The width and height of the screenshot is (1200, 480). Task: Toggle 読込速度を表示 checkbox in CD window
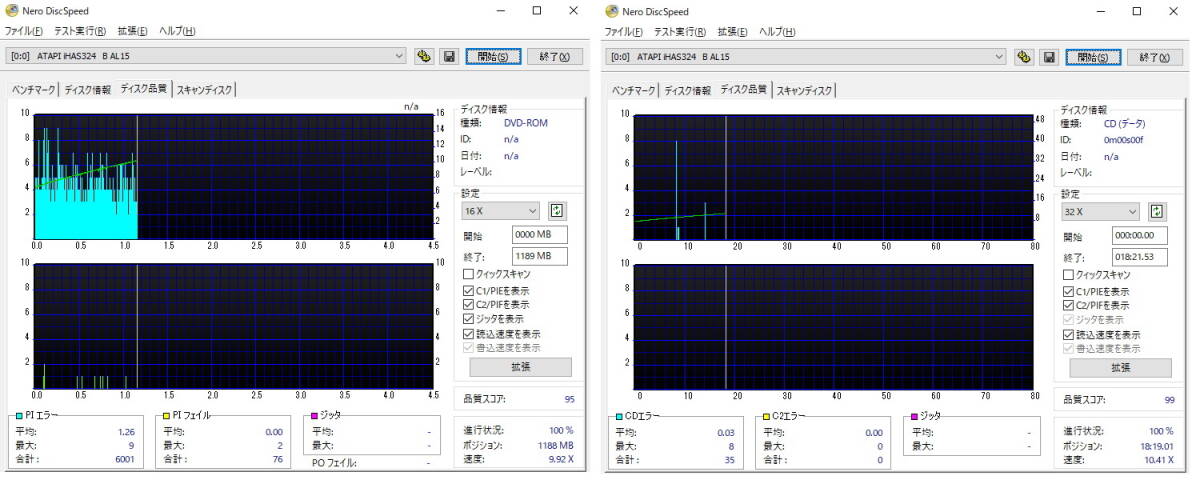[x=1068, y=334]
